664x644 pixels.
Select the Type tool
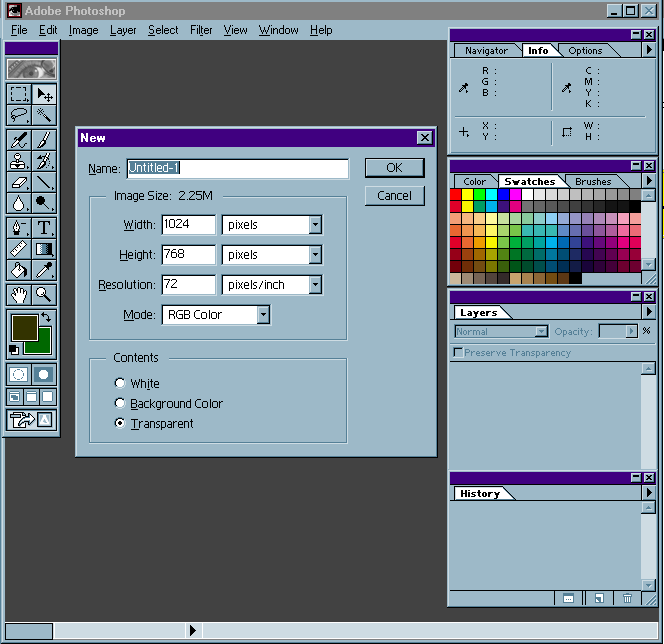coord(44,228)
